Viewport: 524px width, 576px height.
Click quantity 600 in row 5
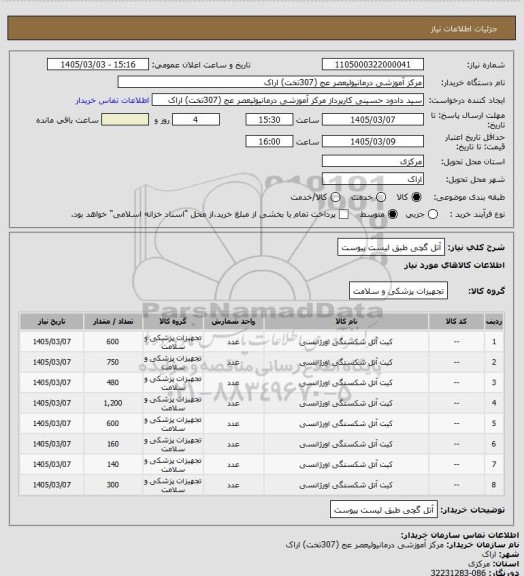pyautogui.click(x=113, y=424)
